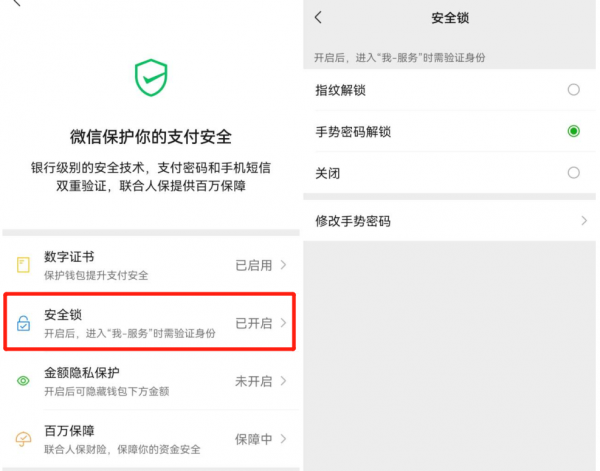Click the orange umbrella 百万保障 icon
This screenshot has height=471, width=600.
coord(23,438)
